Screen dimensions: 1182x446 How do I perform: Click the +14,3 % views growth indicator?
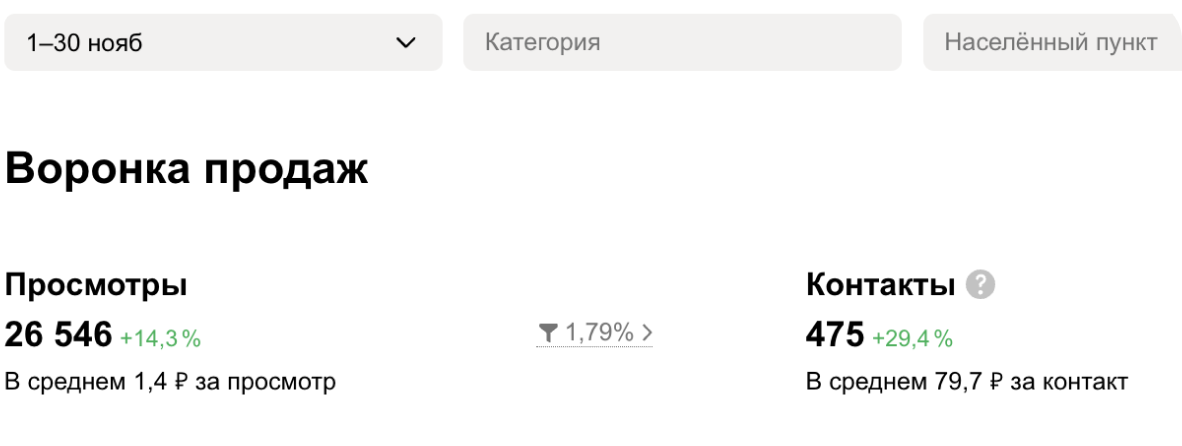click(x=160, y=339)
